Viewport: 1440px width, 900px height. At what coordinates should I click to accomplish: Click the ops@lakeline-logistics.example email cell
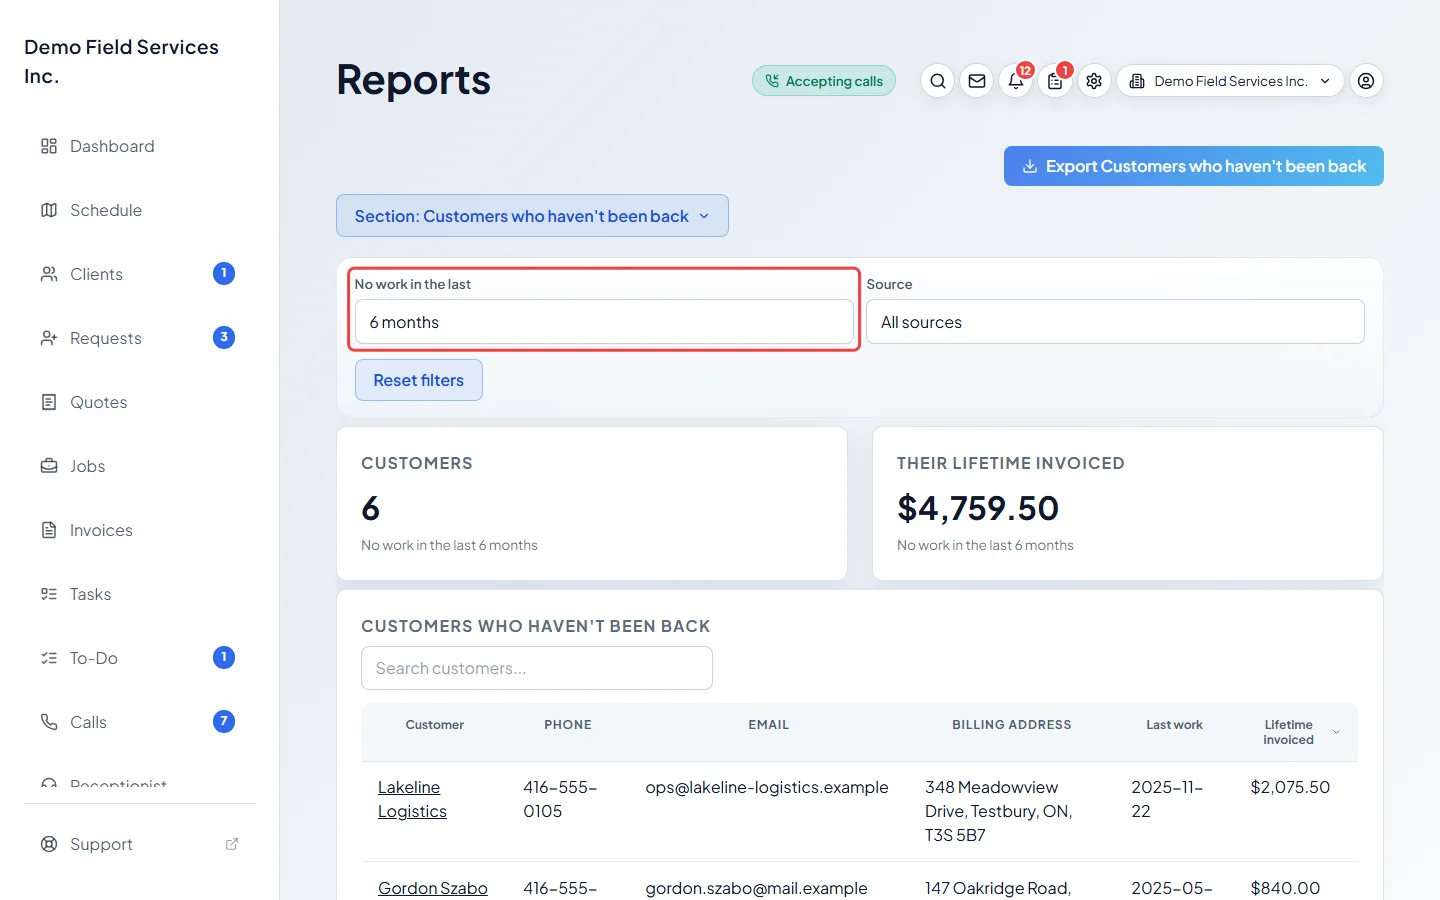(767, 787)
